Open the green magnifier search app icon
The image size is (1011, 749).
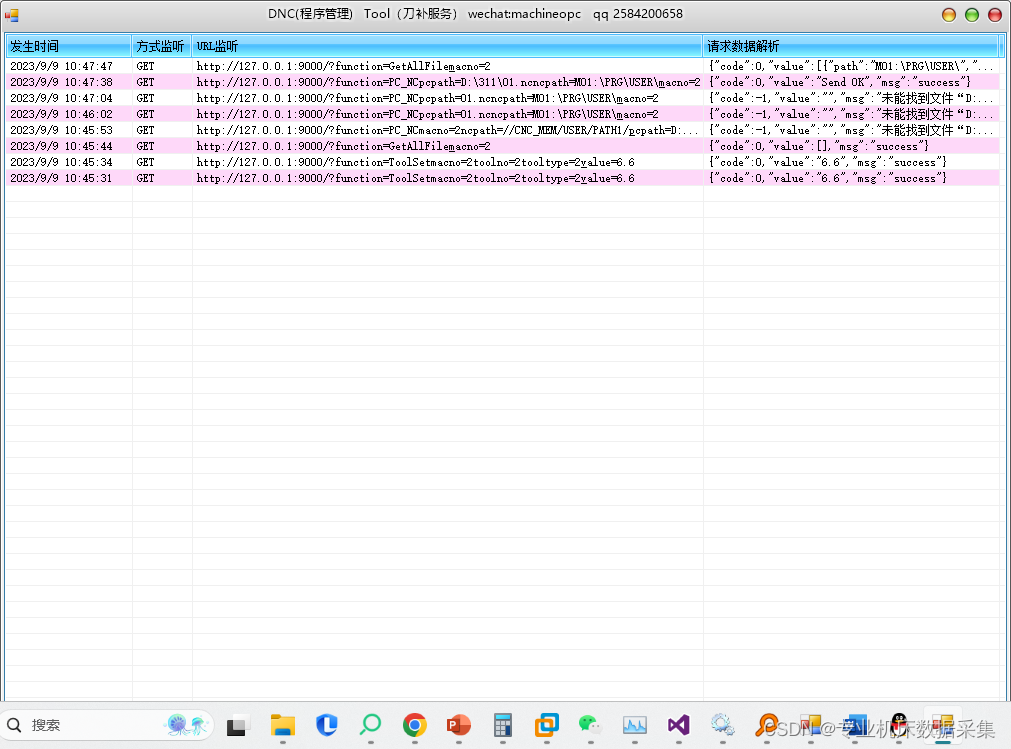coord(371,725)
